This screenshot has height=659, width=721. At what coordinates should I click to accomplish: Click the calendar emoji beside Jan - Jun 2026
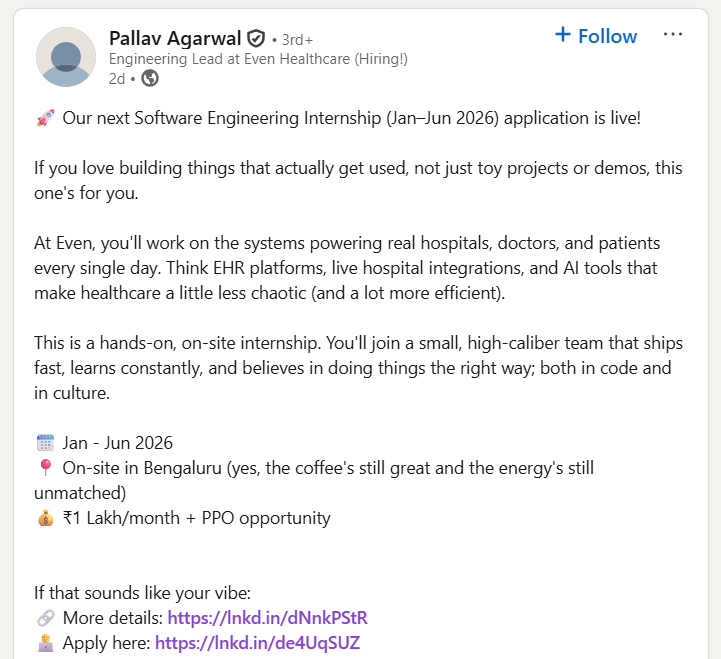pos(45,442)
